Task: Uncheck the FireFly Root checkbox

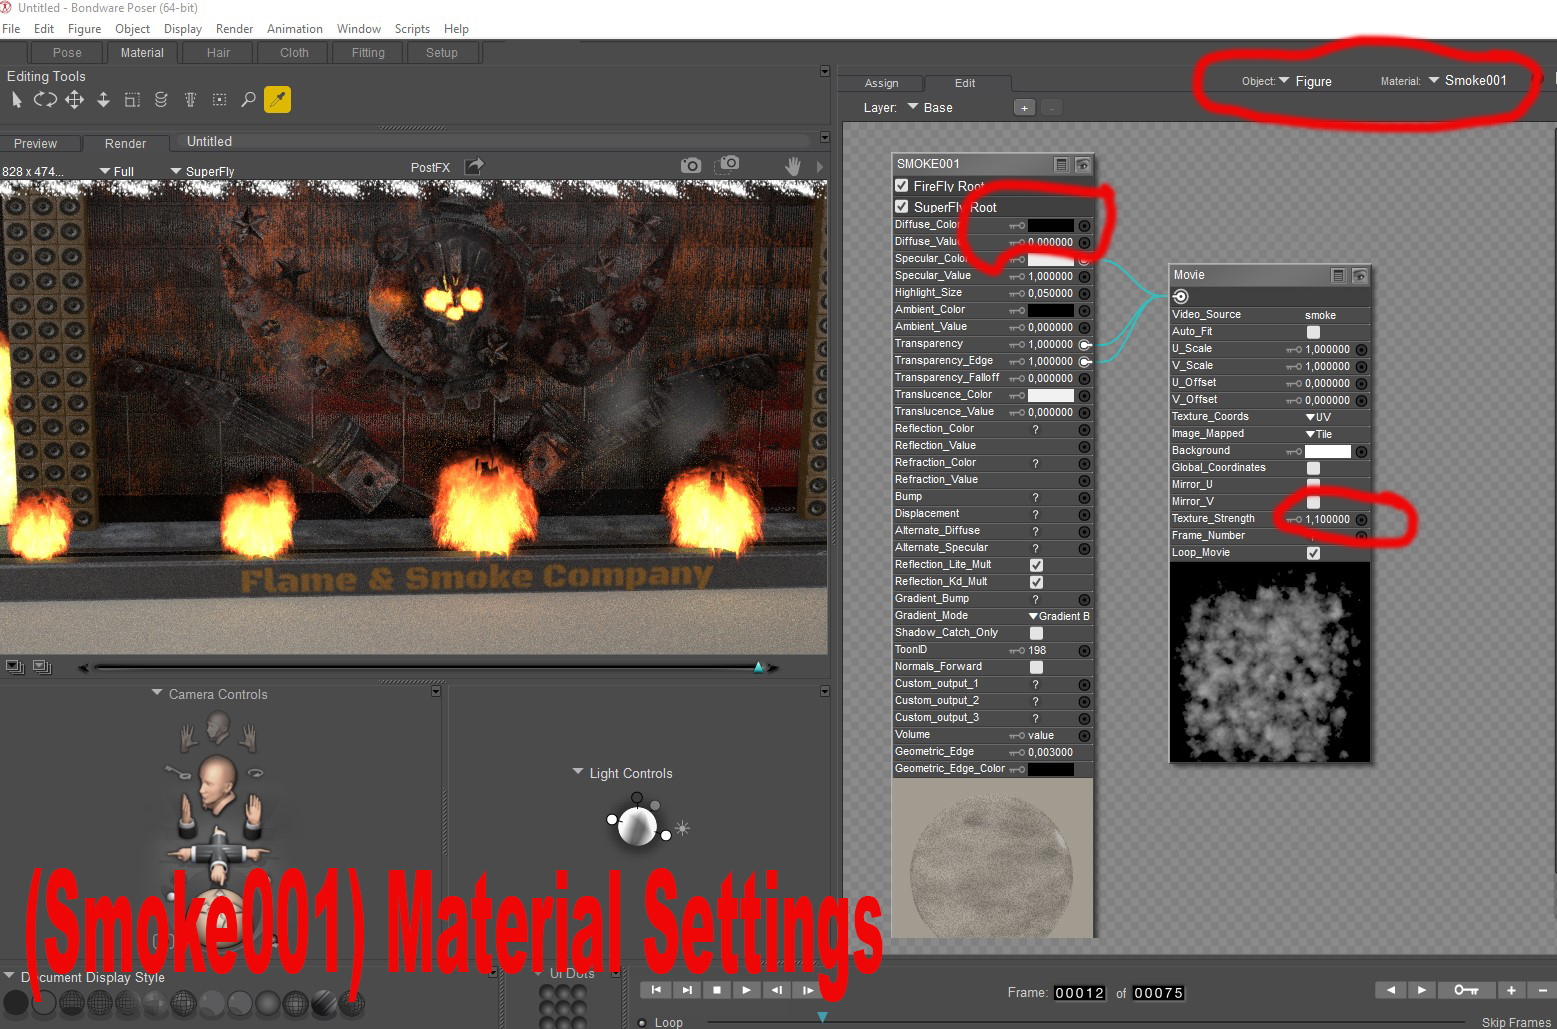Action: (901, 186)
